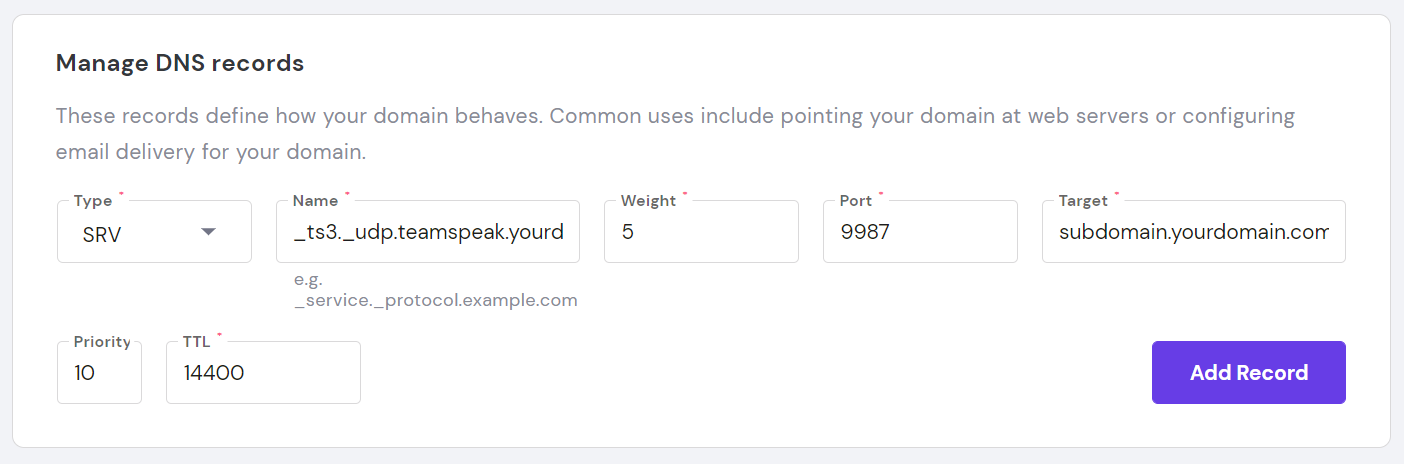
Task: Click the TTL field label
Action: click(196, 342)
